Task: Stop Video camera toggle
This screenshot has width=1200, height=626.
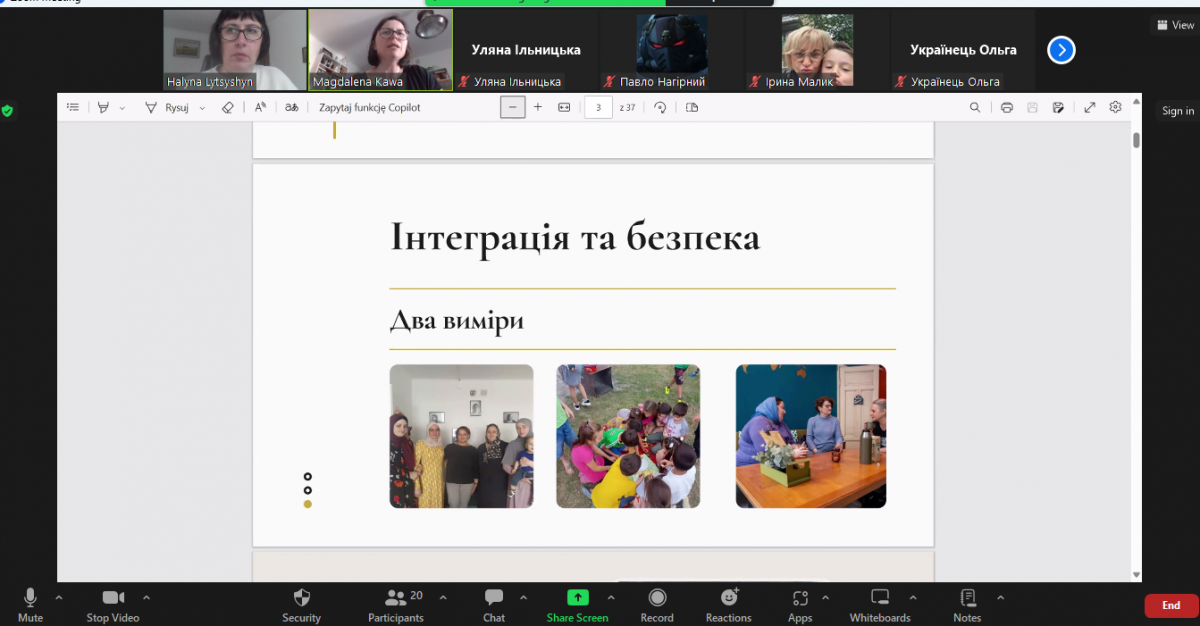Action: click(x=112, y=604)
